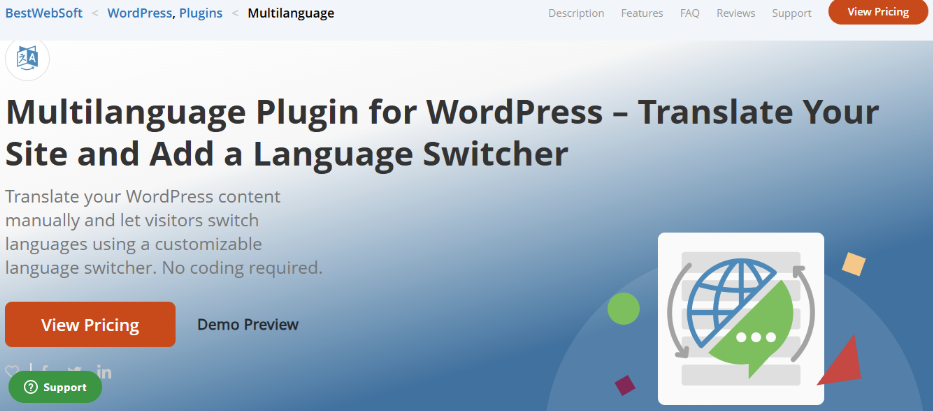The height and width of the screenshot is (411, 933).
Task: Select Multilanguage in the breadcrumb
Action: (290, 13)
